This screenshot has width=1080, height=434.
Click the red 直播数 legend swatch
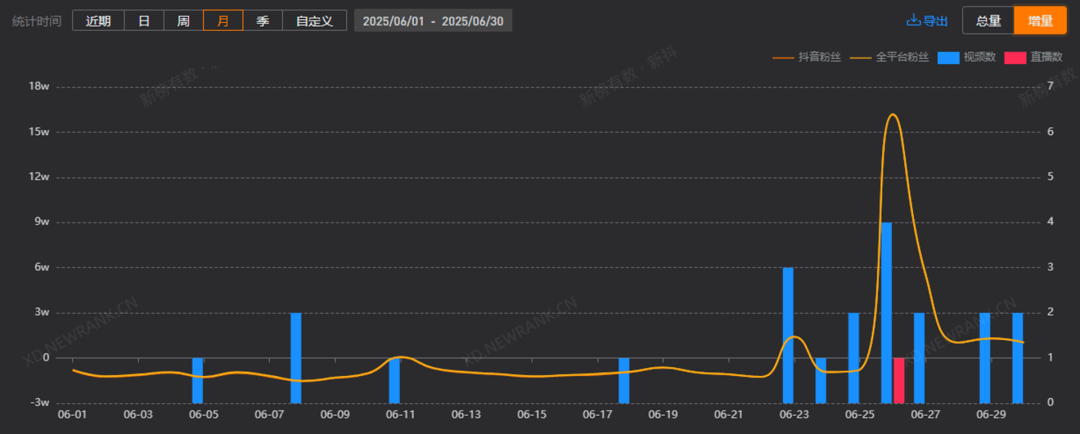[1015, 58]
